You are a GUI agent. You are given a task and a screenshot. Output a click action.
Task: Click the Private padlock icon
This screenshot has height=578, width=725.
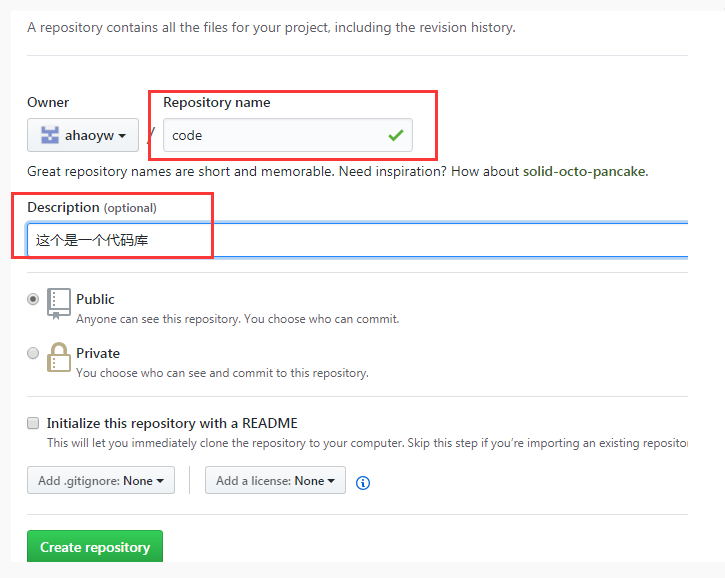pyautogui.click(x=59, y=358)
